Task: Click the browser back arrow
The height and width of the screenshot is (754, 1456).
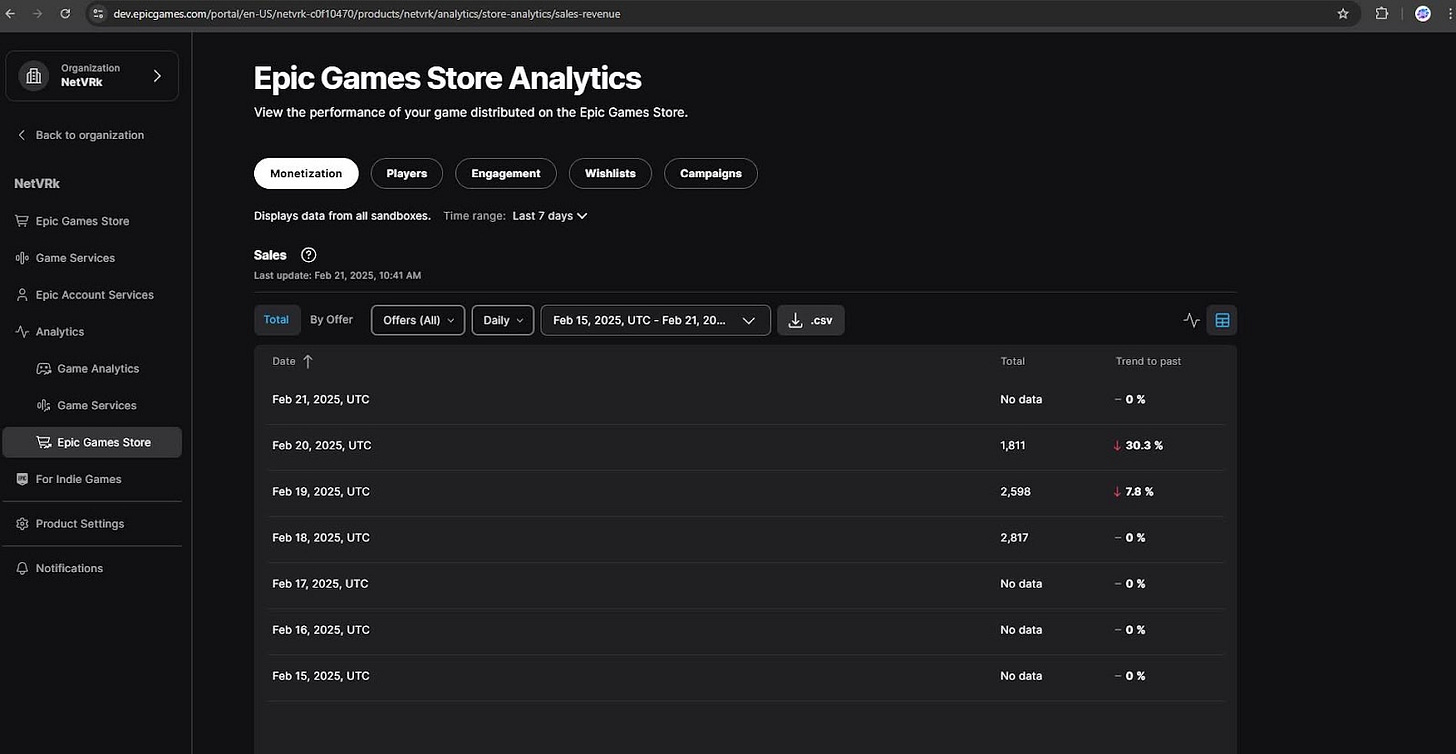Action: [10, 14]
